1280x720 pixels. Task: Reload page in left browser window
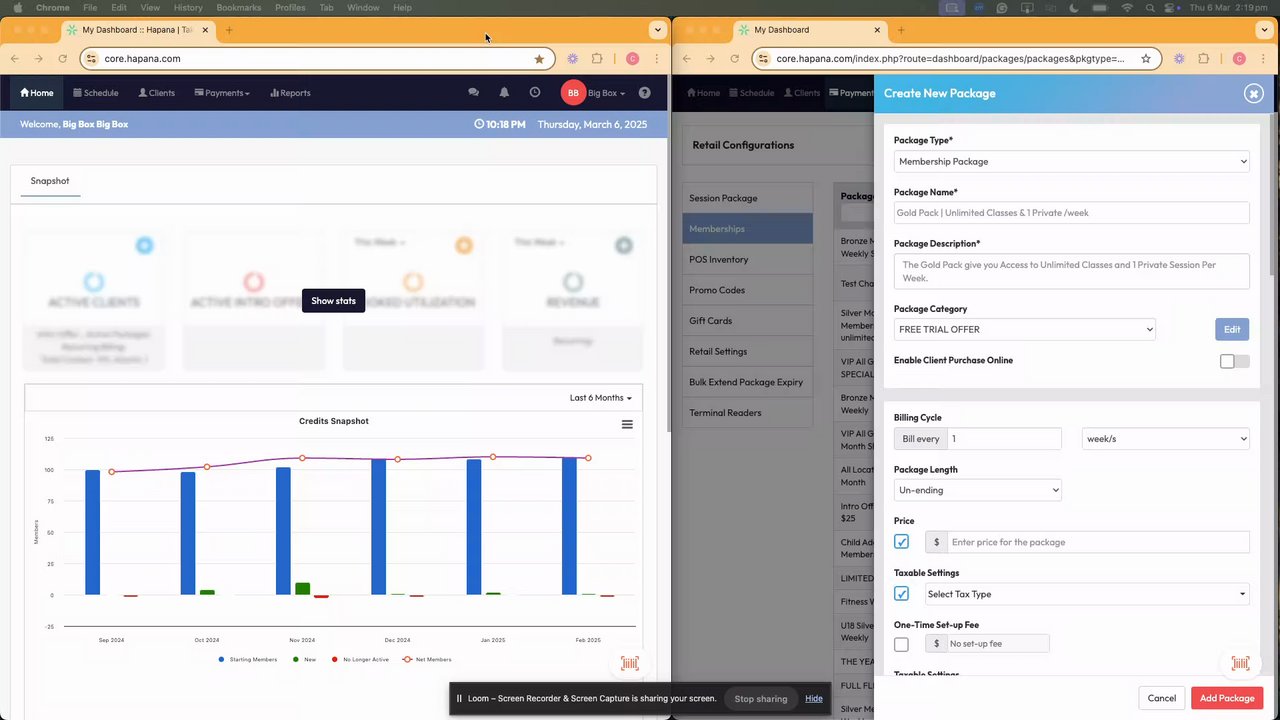[x=62, y=59]
